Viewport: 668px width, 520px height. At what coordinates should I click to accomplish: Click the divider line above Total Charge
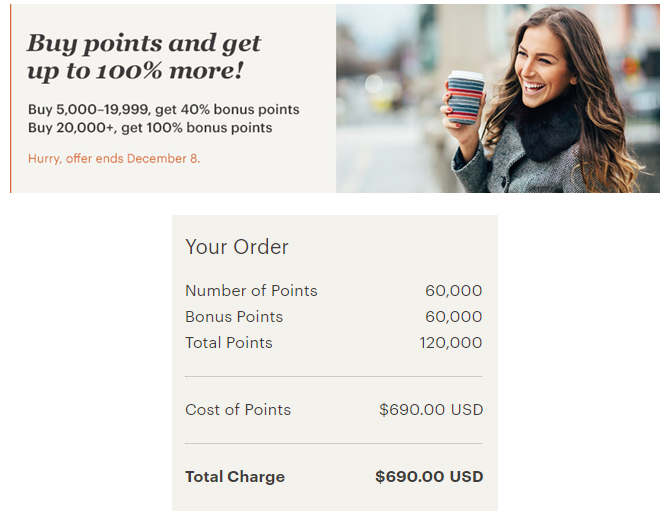[x=334, y=443]
